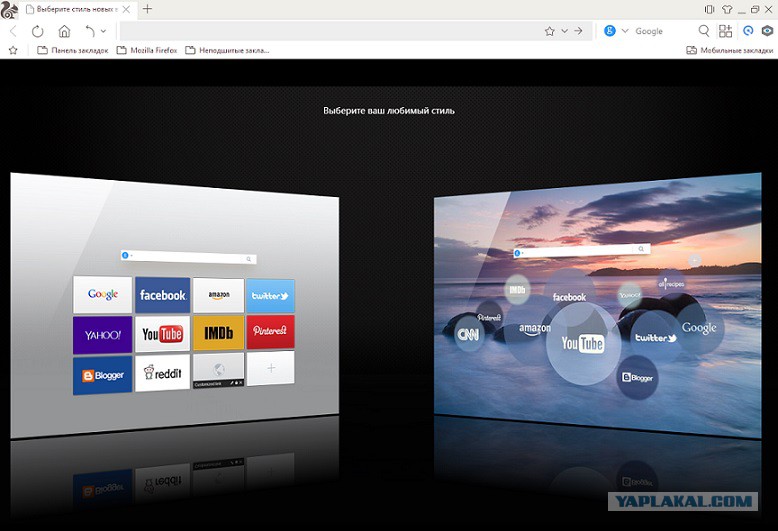Screen dimensions: 778x531
Task: Click the Blogger tile in the tile preview
Action: point(103,375)
